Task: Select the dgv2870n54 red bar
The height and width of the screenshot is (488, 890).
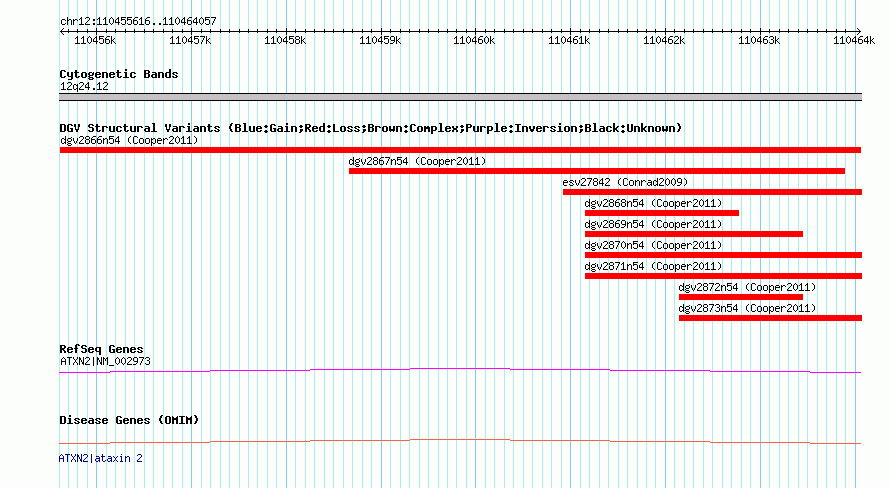Action: (x=723, y=255)
